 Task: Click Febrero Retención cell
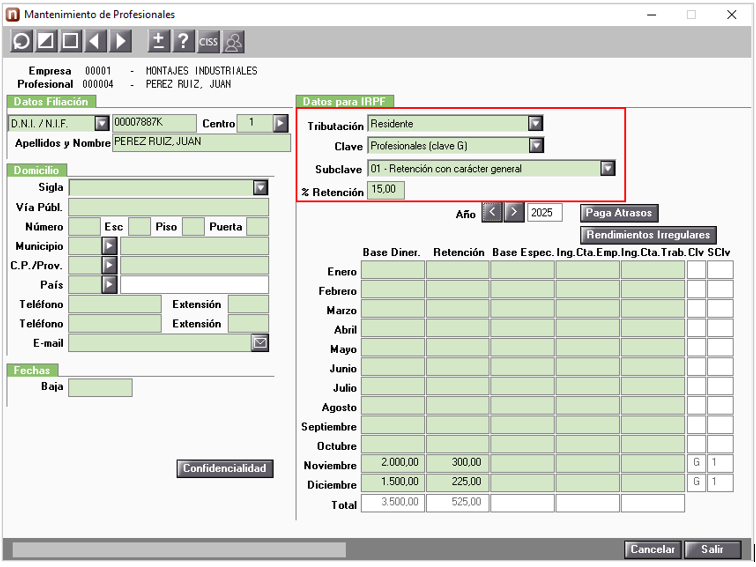(x=458, y=289)
